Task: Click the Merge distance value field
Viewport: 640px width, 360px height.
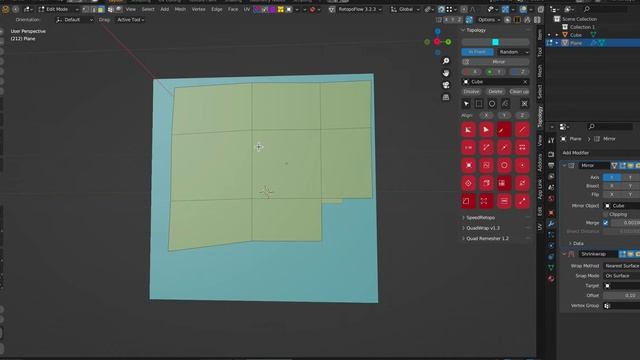Action: pyautogui.click(x=625, y=223)
